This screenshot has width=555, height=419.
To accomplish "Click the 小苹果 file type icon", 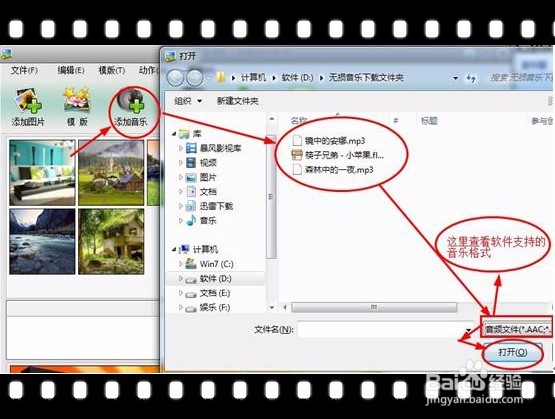I will [x=297, y=155].
